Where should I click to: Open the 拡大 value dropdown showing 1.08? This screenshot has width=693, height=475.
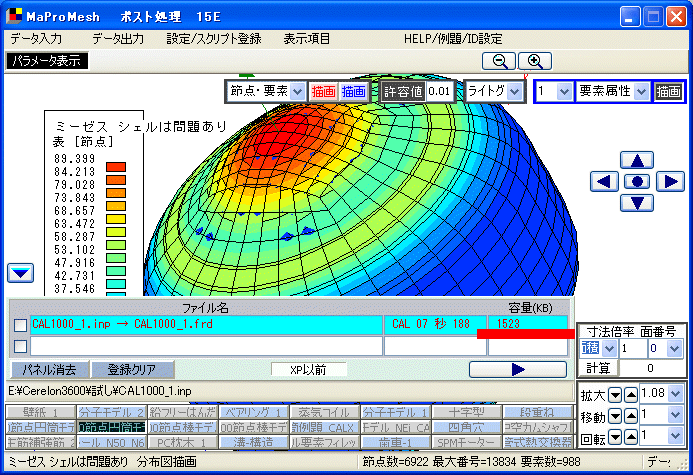point(675,393)
